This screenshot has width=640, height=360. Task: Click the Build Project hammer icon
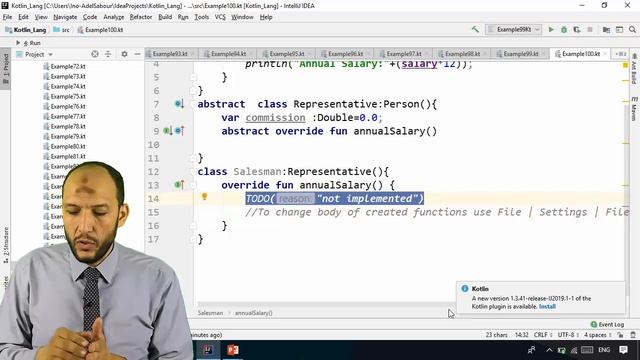pos(475,29)
